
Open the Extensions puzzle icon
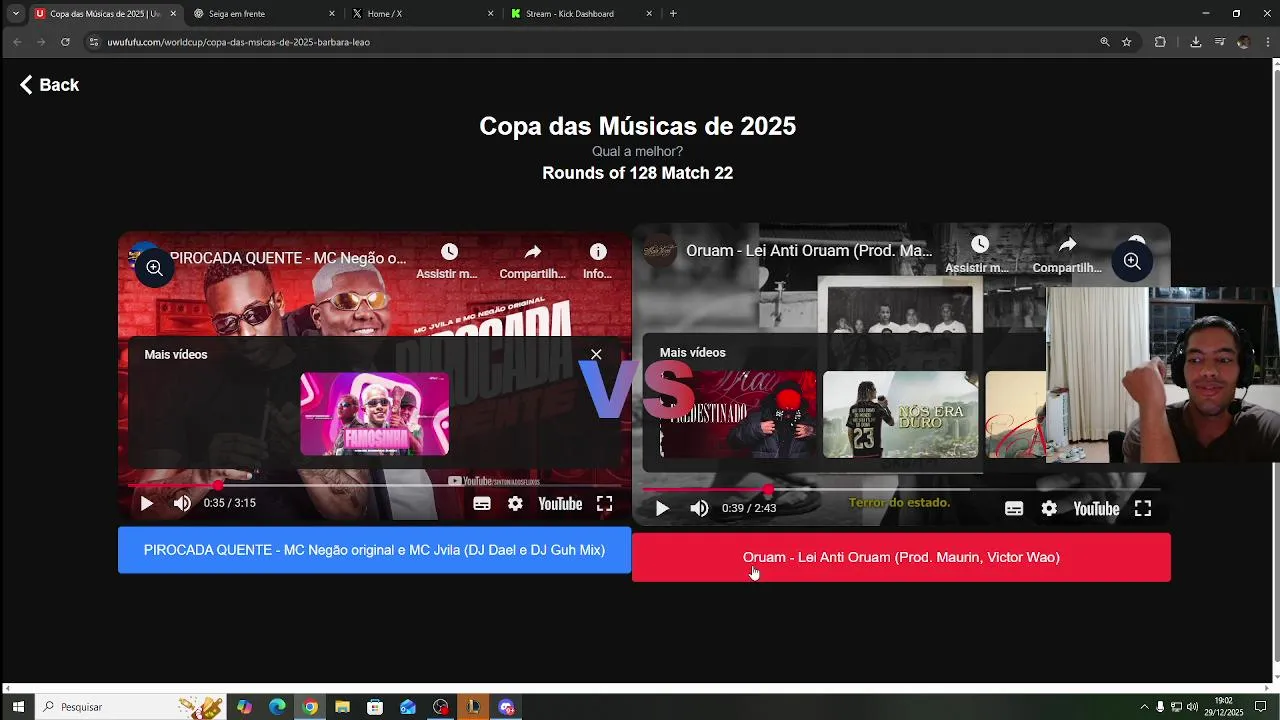pos(1160,42)
